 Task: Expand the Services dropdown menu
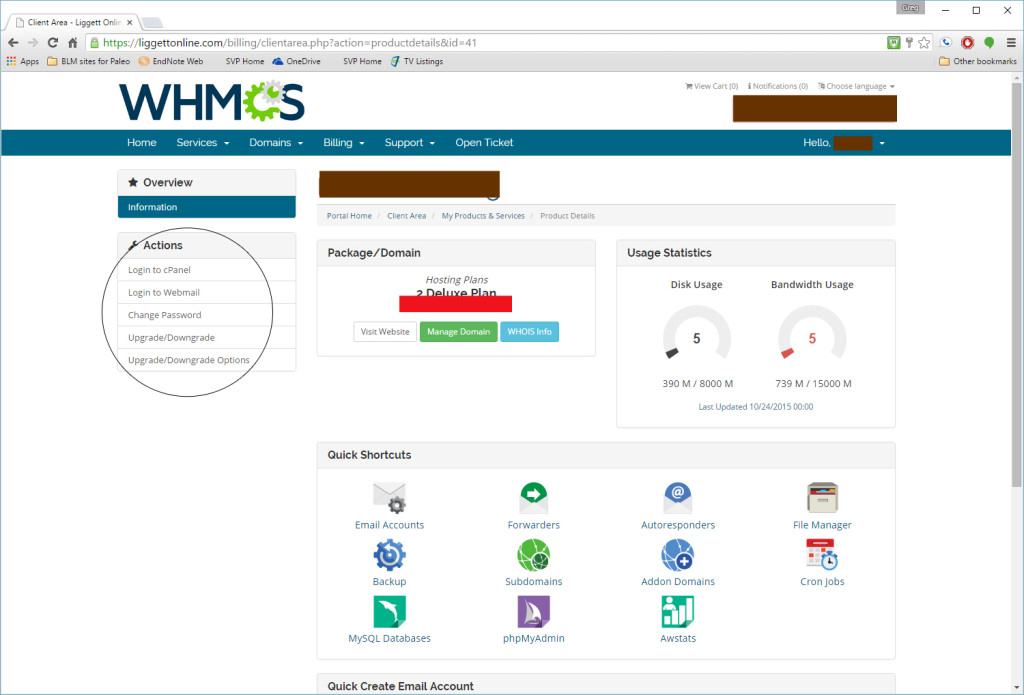pos(202,142)
